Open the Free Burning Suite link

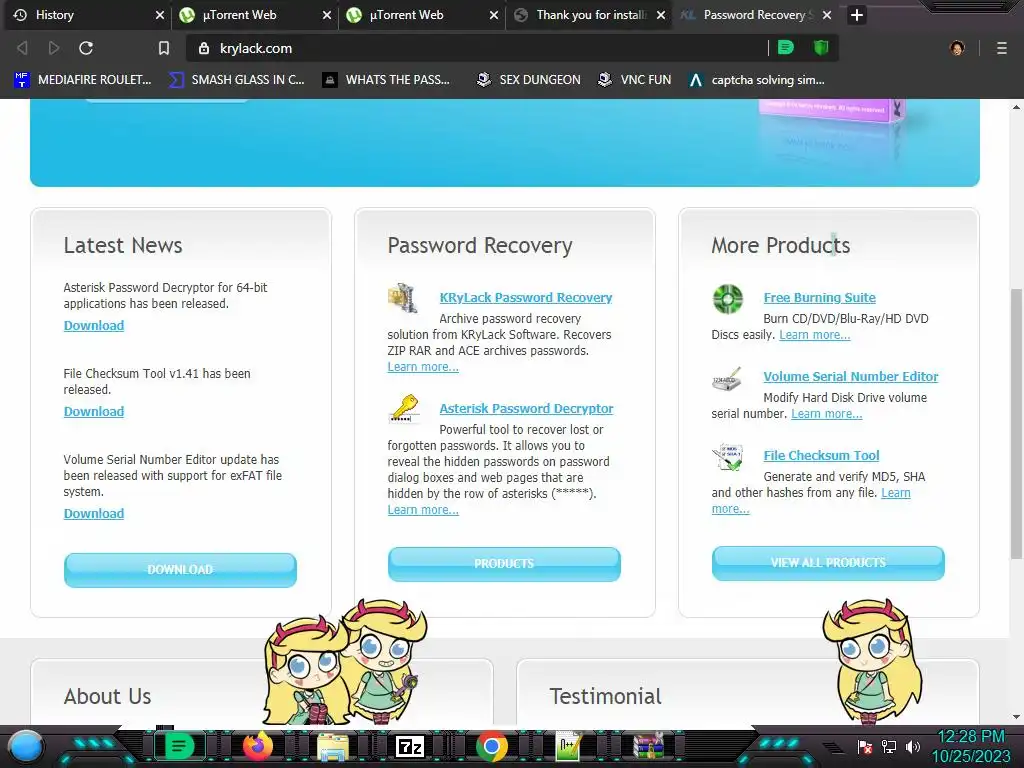point(820,298)
